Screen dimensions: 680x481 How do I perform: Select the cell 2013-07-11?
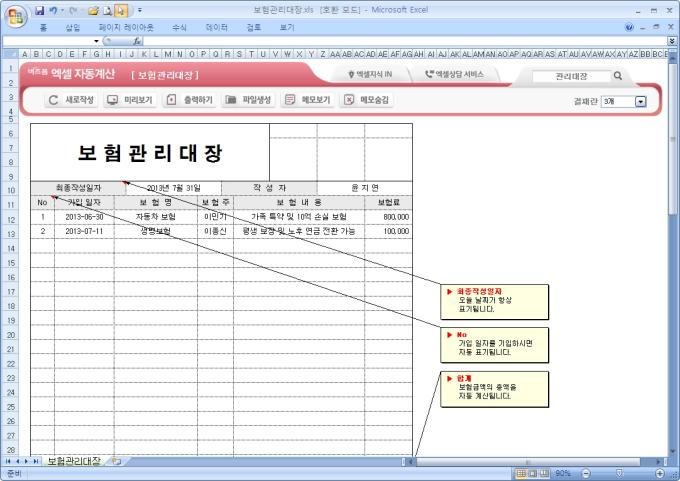[x=84, y=231]
